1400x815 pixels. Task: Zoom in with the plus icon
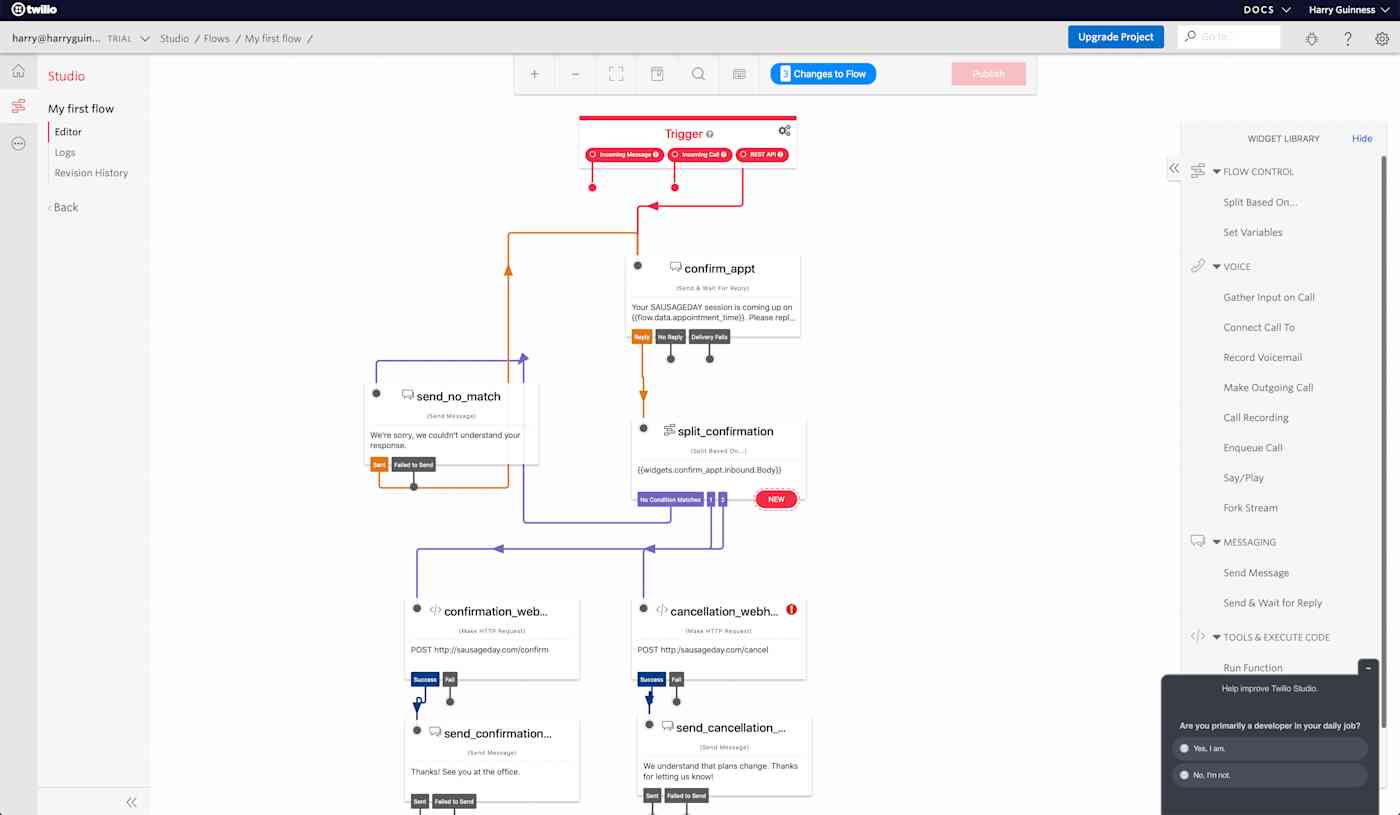(534, 74)
